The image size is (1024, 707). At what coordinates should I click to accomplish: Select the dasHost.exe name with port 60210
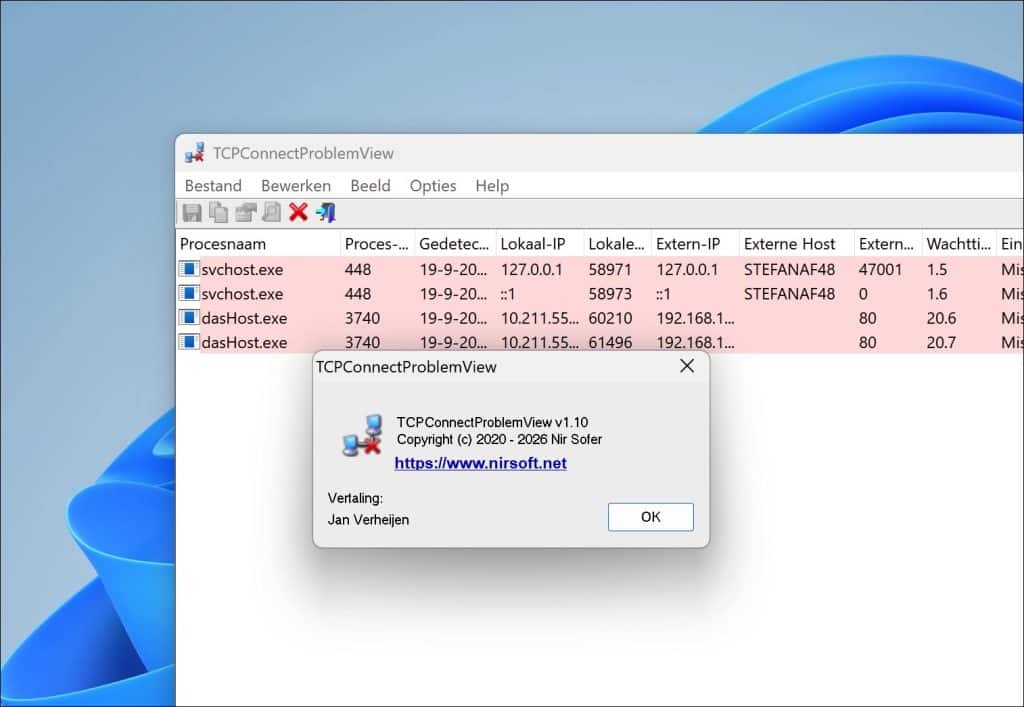[244, 318]
